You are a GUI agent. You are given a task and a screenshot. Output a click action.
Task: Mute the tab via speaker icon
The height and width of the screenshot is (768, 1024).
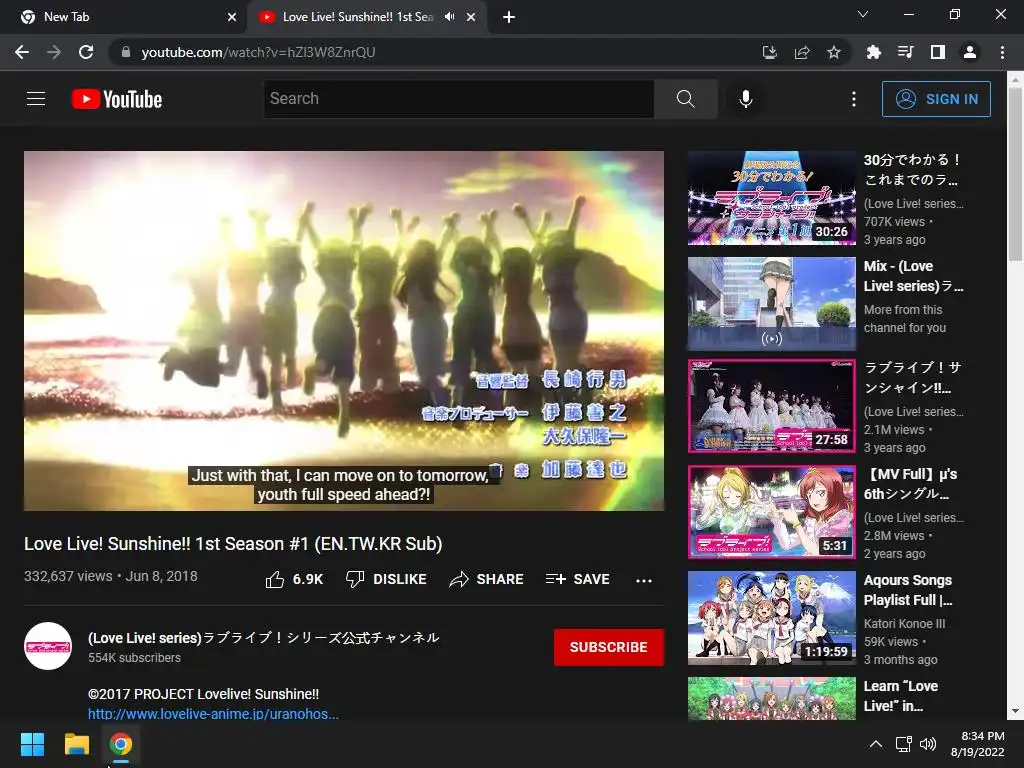pos(449,17)
